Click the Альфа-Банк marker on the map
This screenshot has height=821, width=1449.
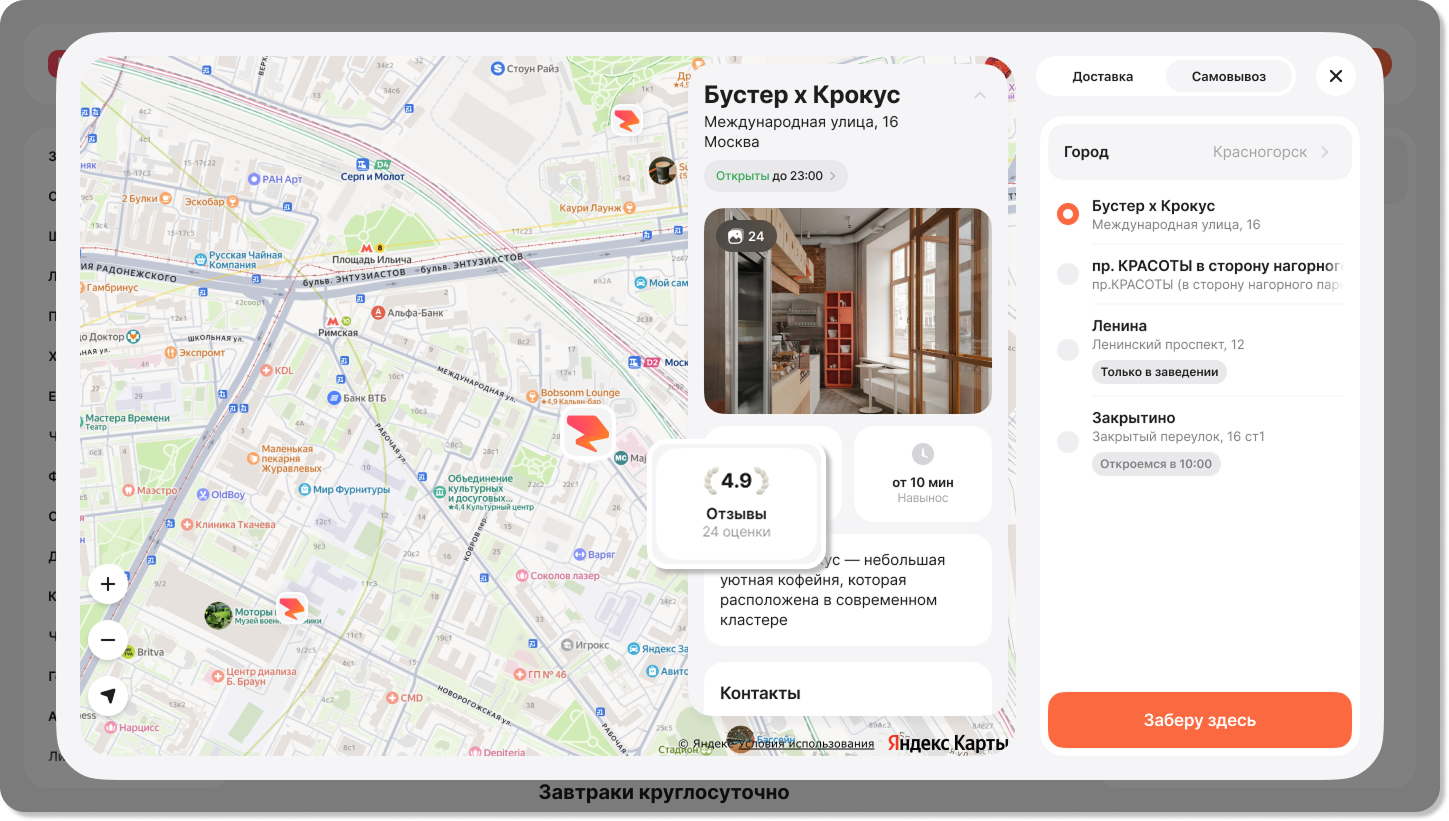(379, 312)
